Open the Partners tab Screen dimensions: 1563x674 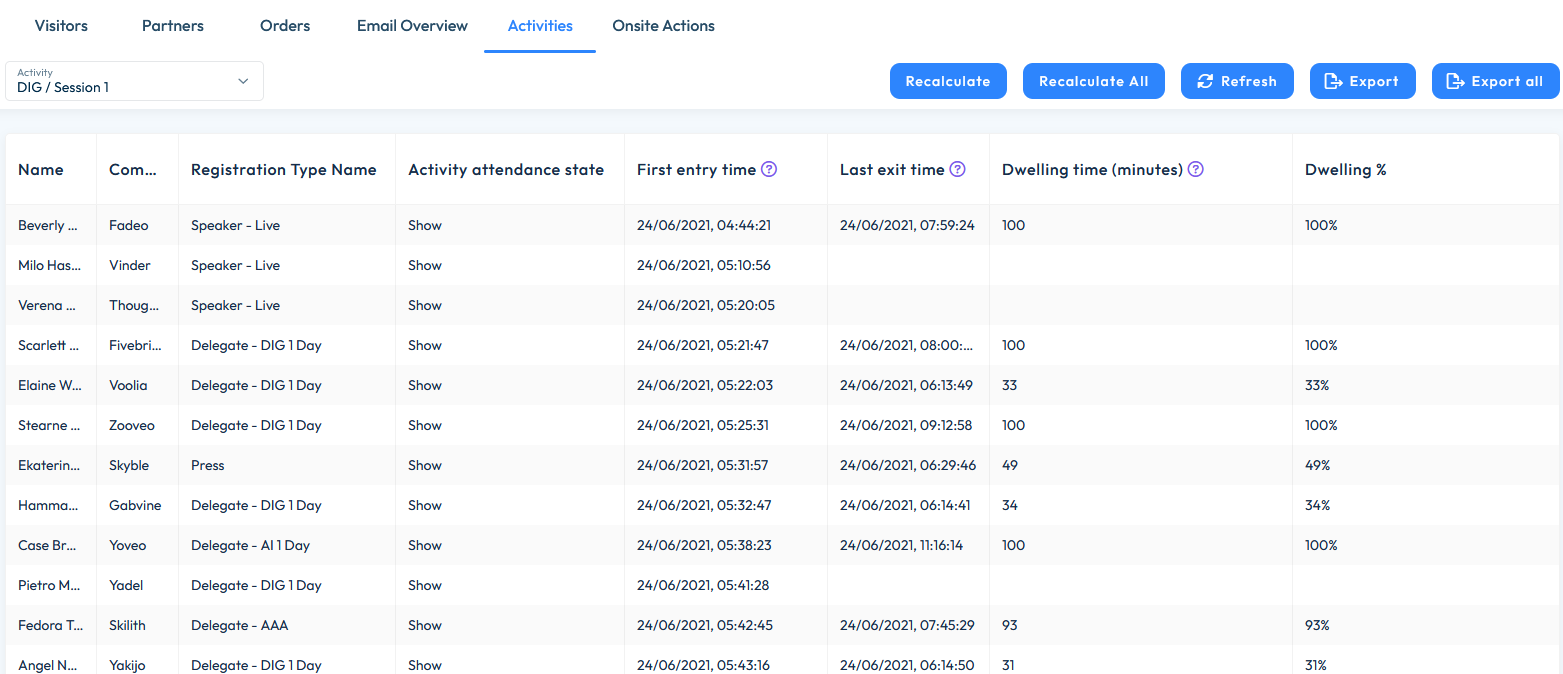point(172,26)
